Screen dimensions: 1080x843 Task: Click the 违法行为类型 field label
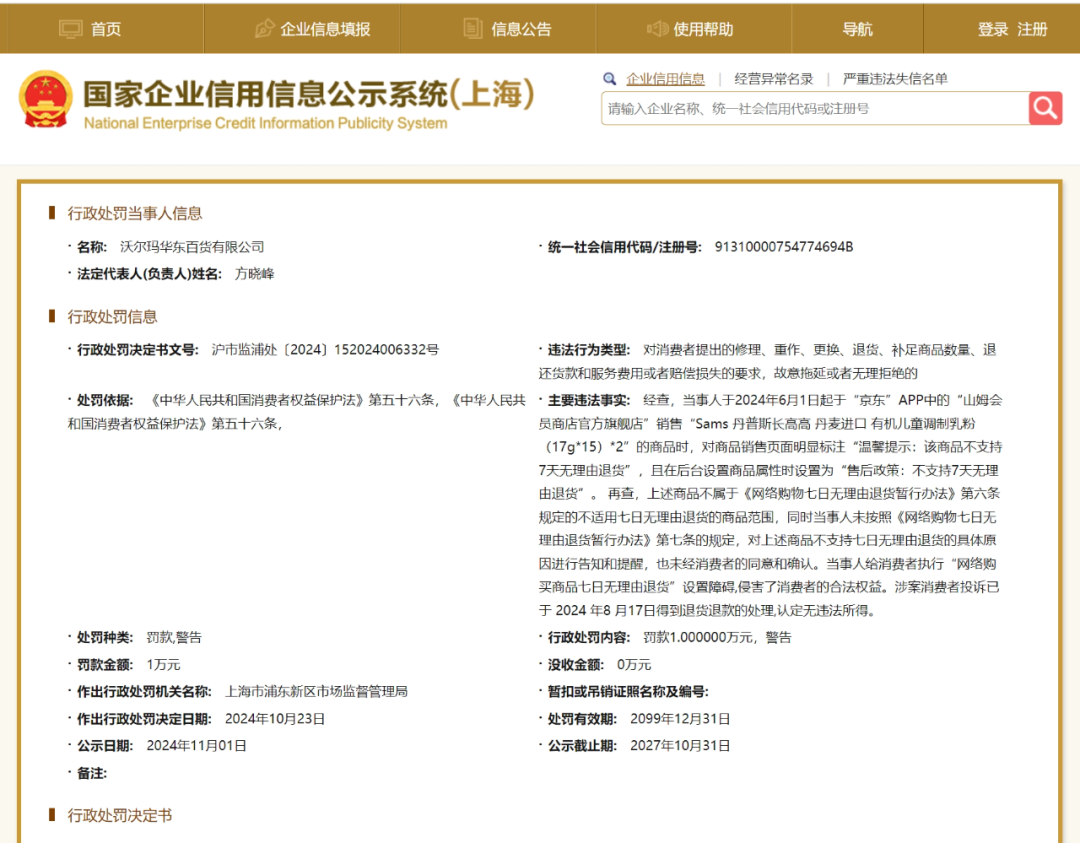tap(589, 349)
